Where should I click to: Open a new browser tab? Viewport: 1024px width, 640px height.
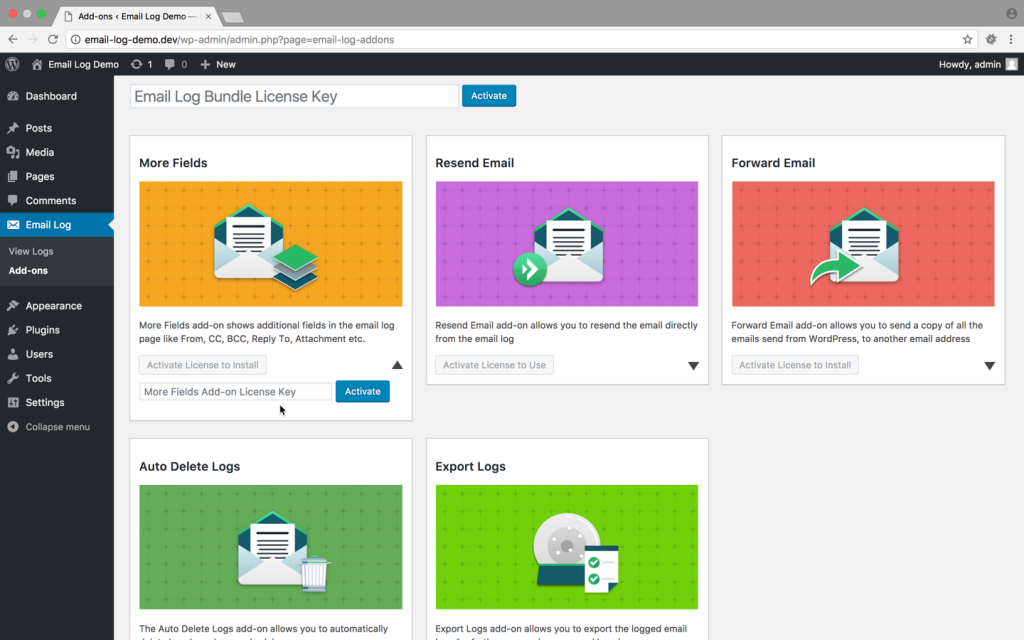click(x=232, y=17)
